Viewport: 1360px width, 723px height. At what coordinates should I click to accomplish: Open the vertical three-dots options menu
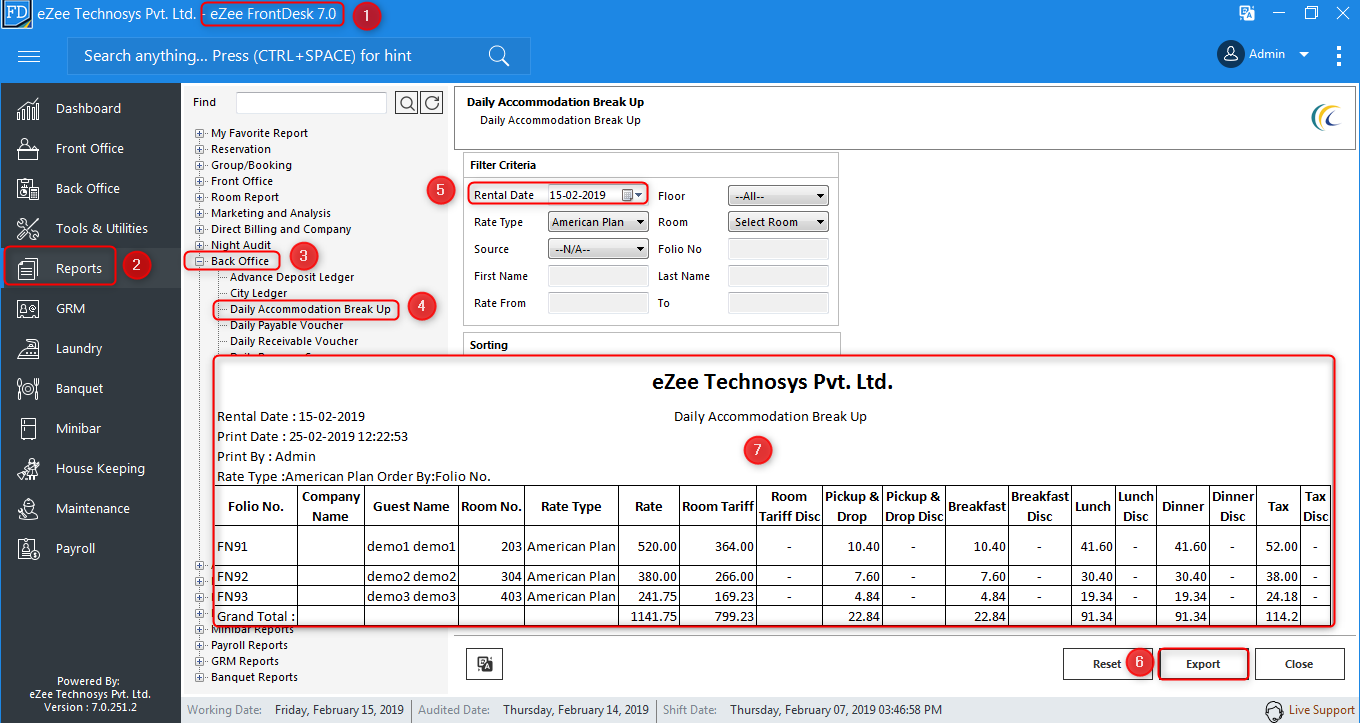click(1339, 55)
